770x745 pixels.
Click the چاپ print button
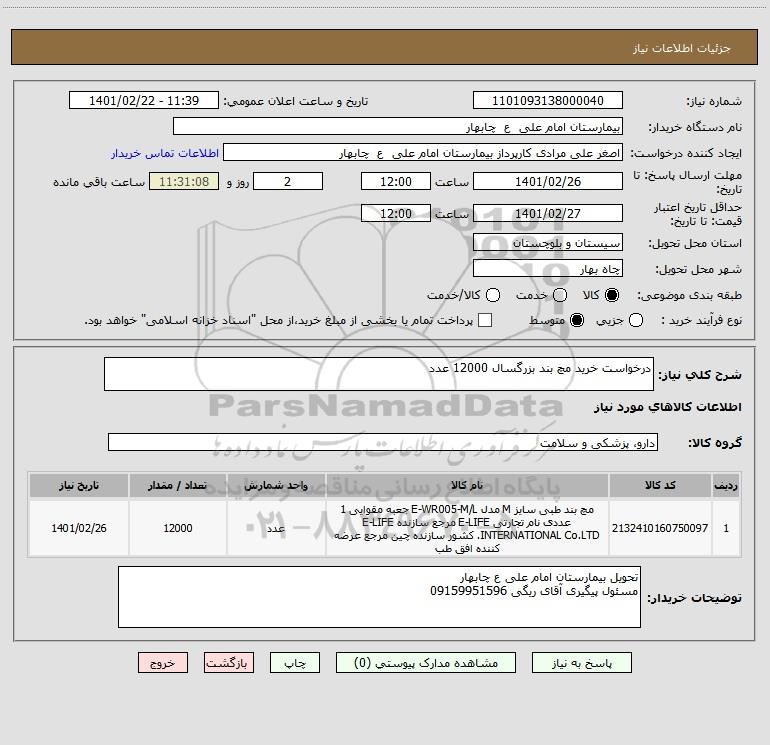[295, 663]
